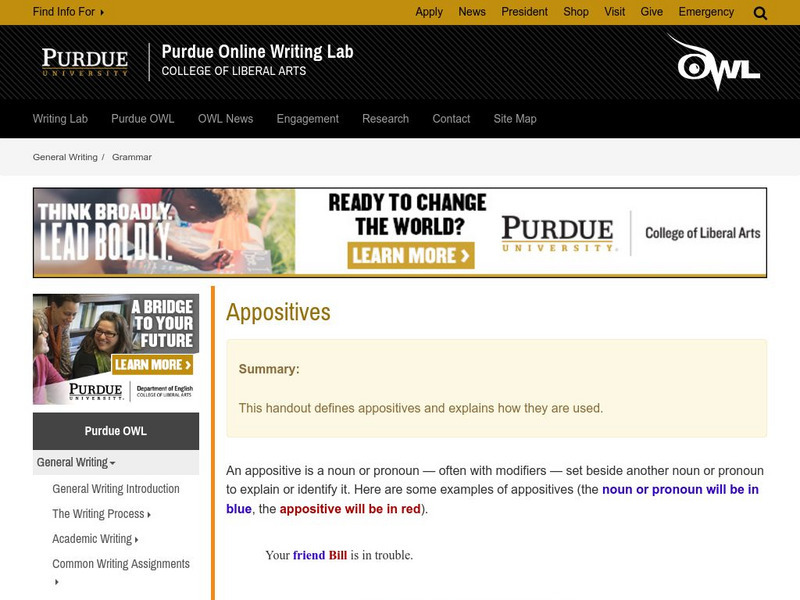Expand the Common Writing Assignments item

(122, 563)
